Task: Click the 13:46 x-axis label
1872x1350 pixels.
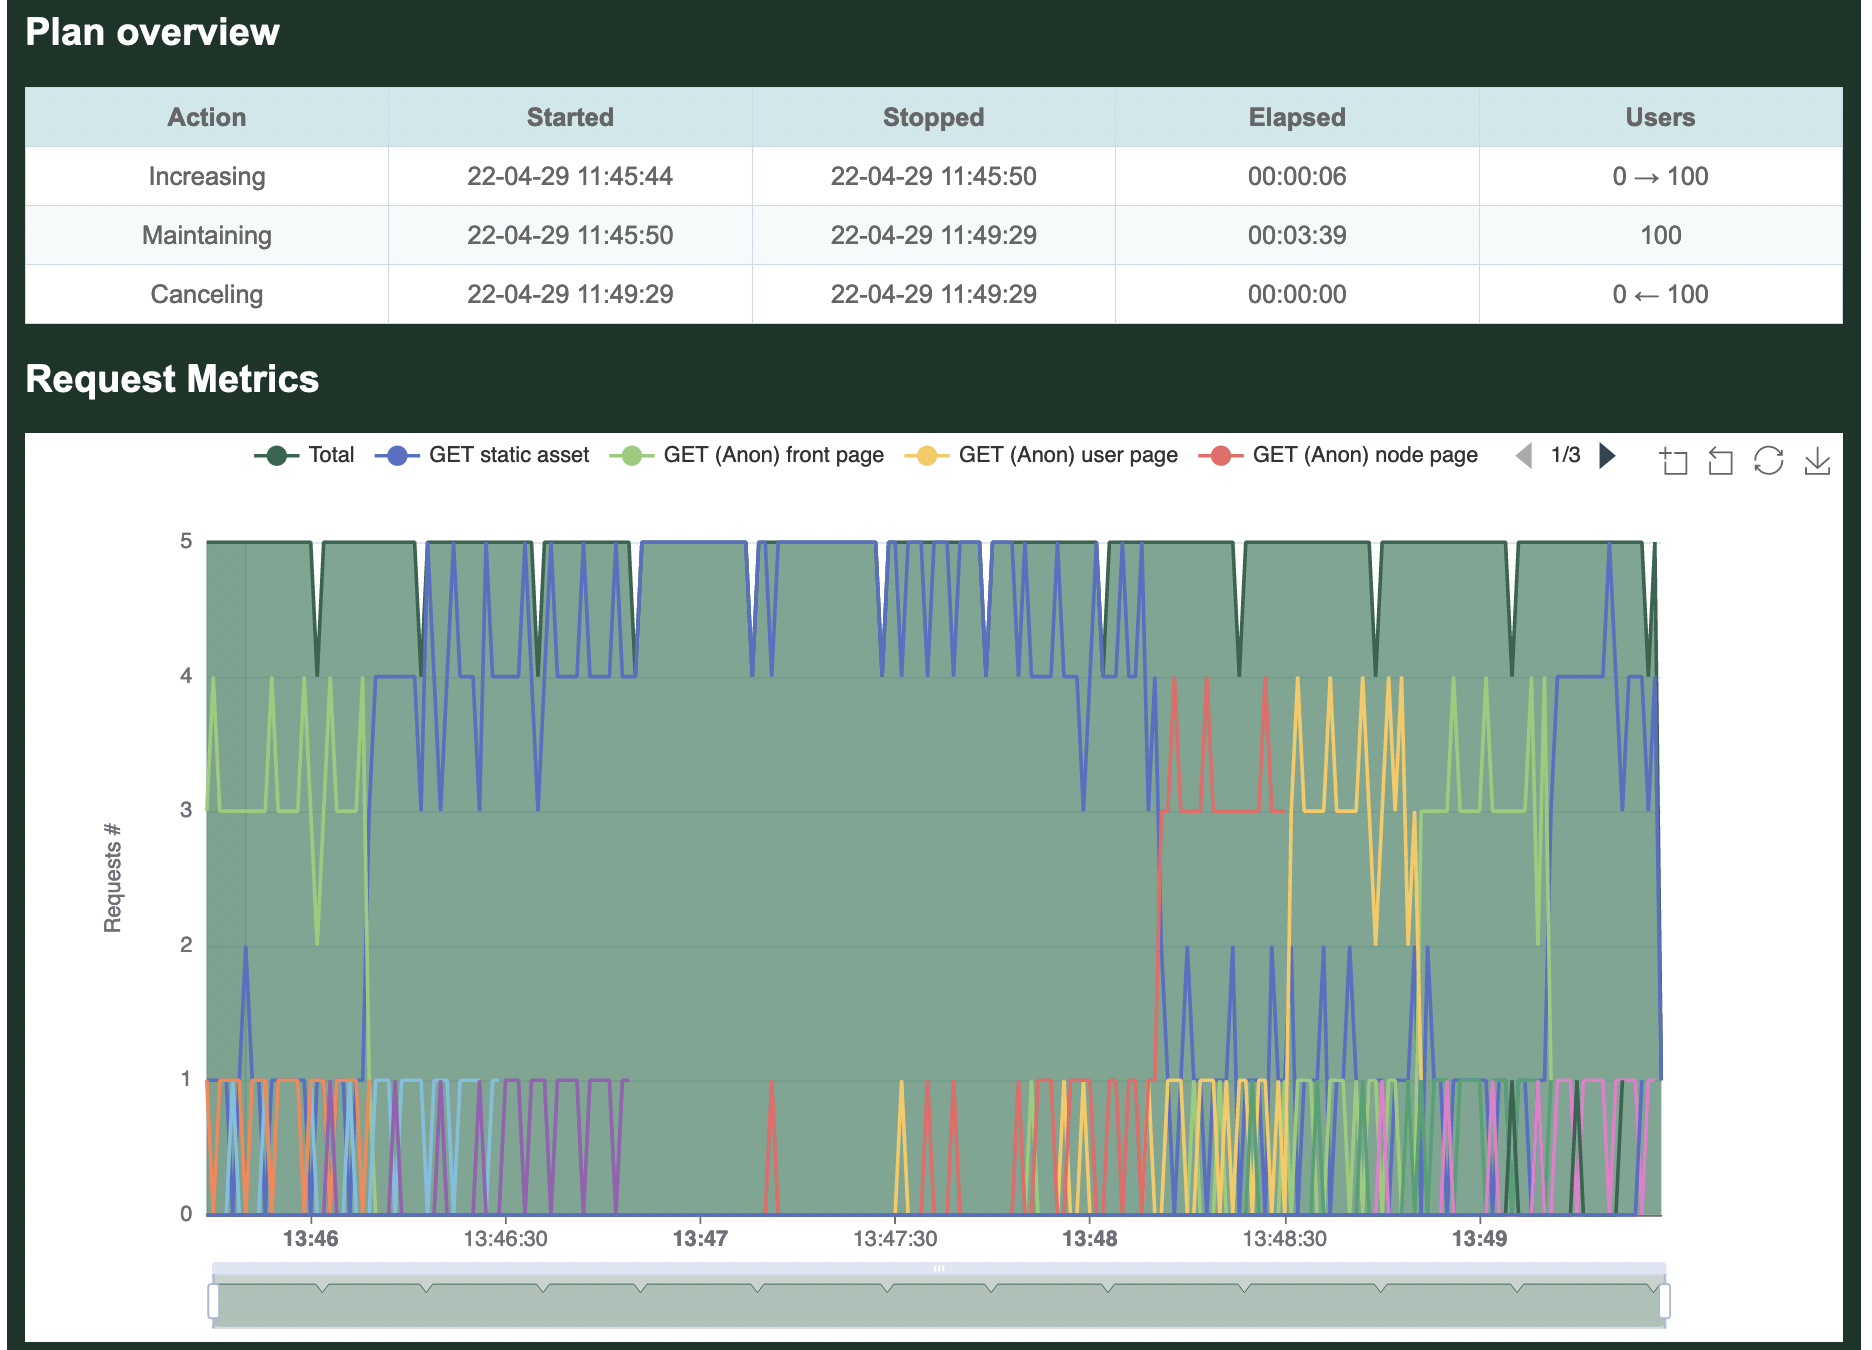Action: pos(311,1239)
